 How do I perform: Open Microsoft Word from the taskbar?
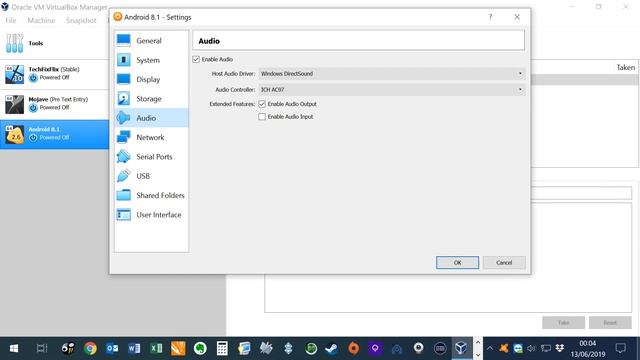(x=134, y=348)
